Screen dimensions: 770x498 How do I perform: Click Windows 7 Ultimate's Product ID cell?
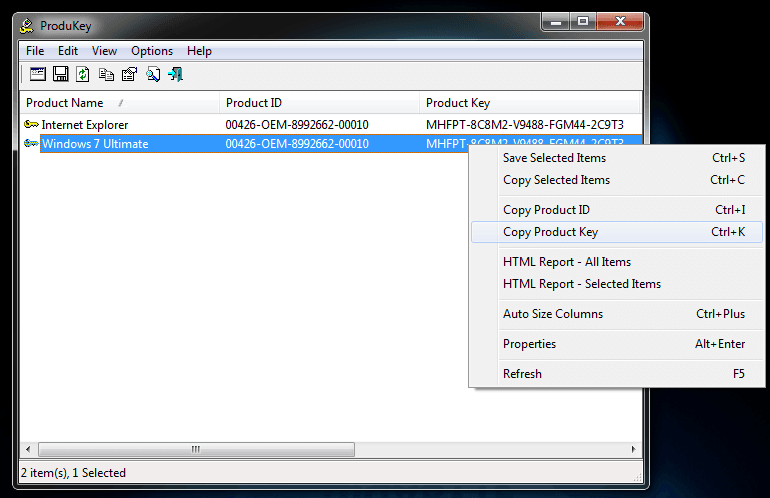297,144
